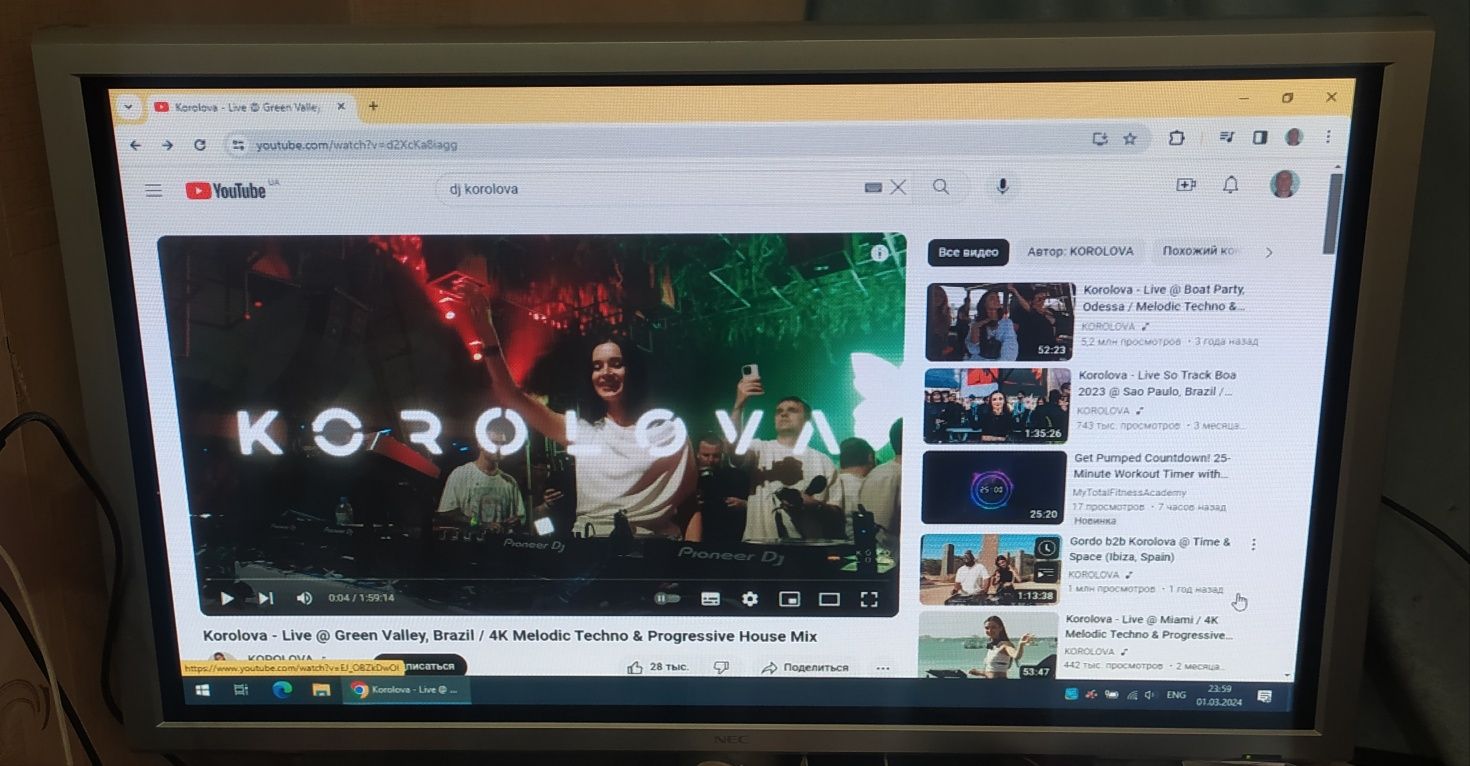
Task: Like the video with 28 тыс.
Action: [x=657, y=667]
